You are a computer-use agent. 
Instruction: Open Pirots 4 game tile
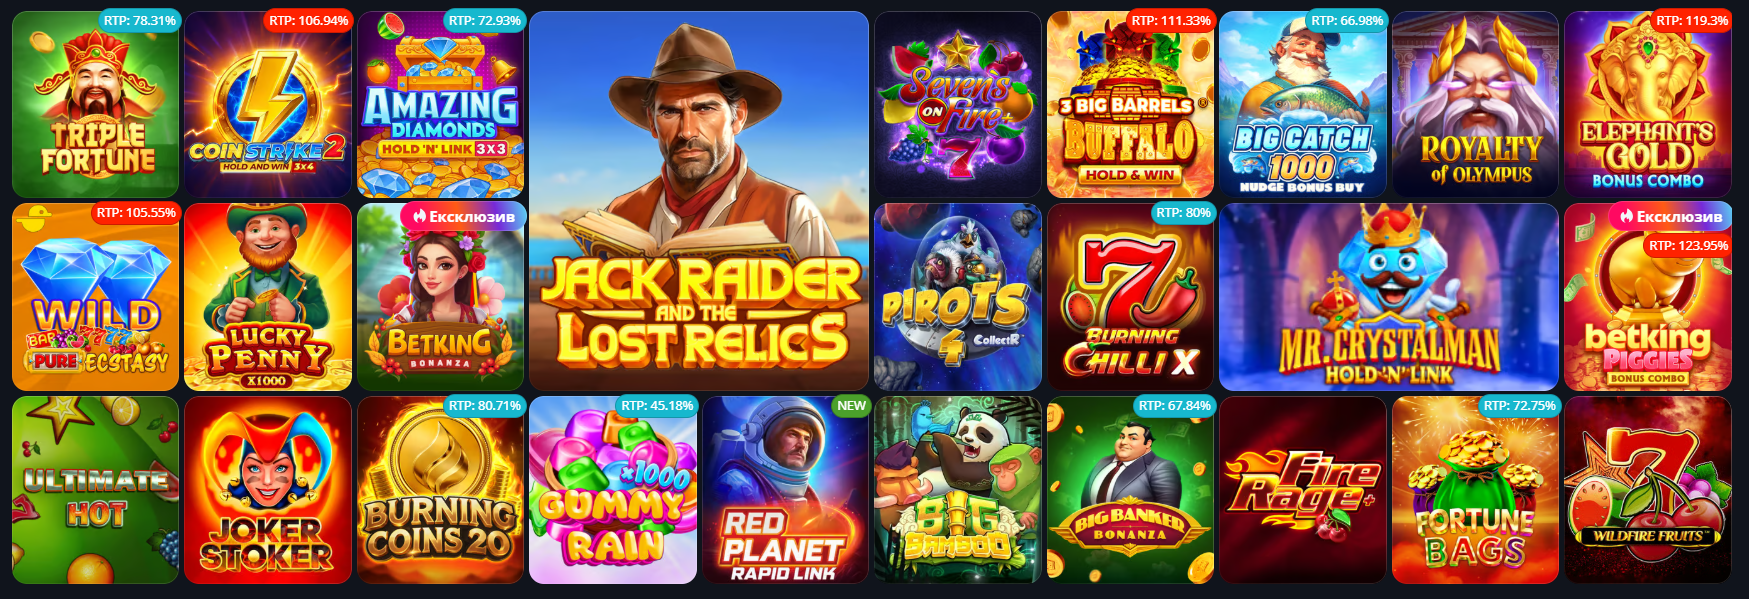958,297
